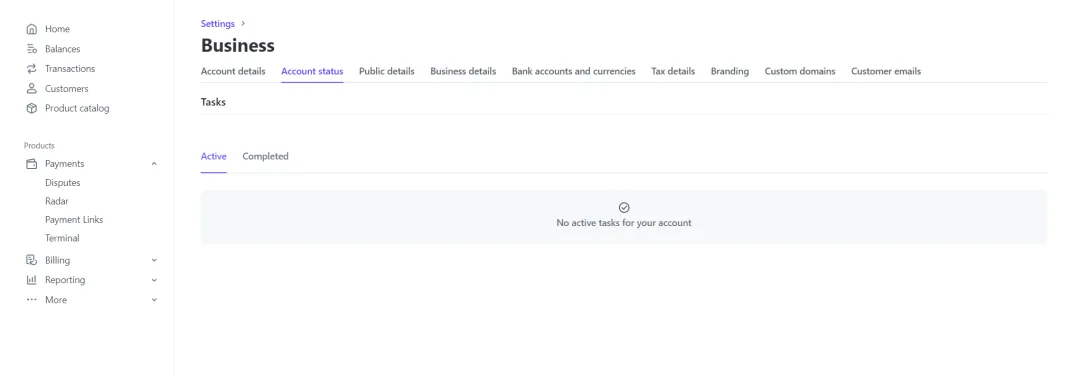Show the Completed tasks tab
Image resolution: width=1080 pixels, height=375 pixels.
(x=265, y=156)
